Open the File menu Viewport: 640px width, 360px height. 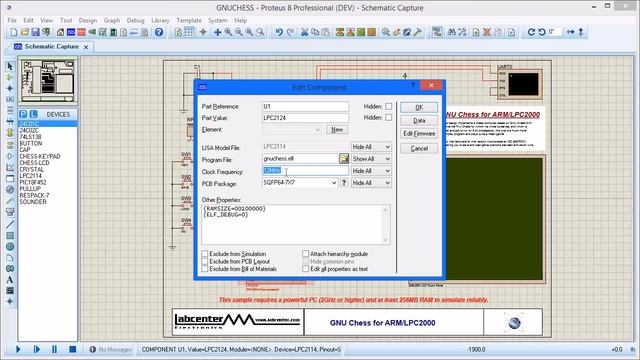(12, 20)
